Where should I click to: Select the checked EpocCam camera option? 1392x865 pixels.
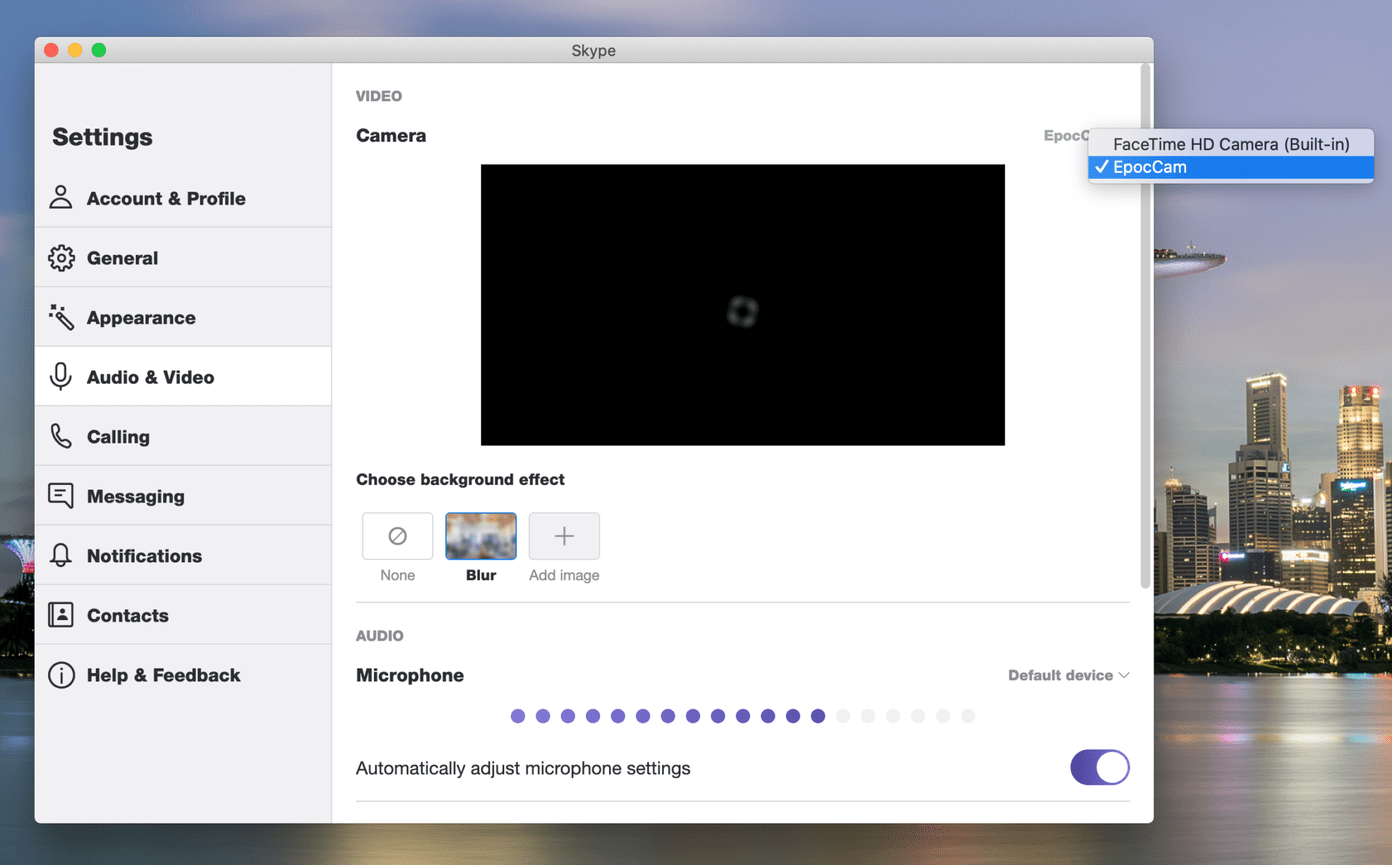pos(1231,167)
